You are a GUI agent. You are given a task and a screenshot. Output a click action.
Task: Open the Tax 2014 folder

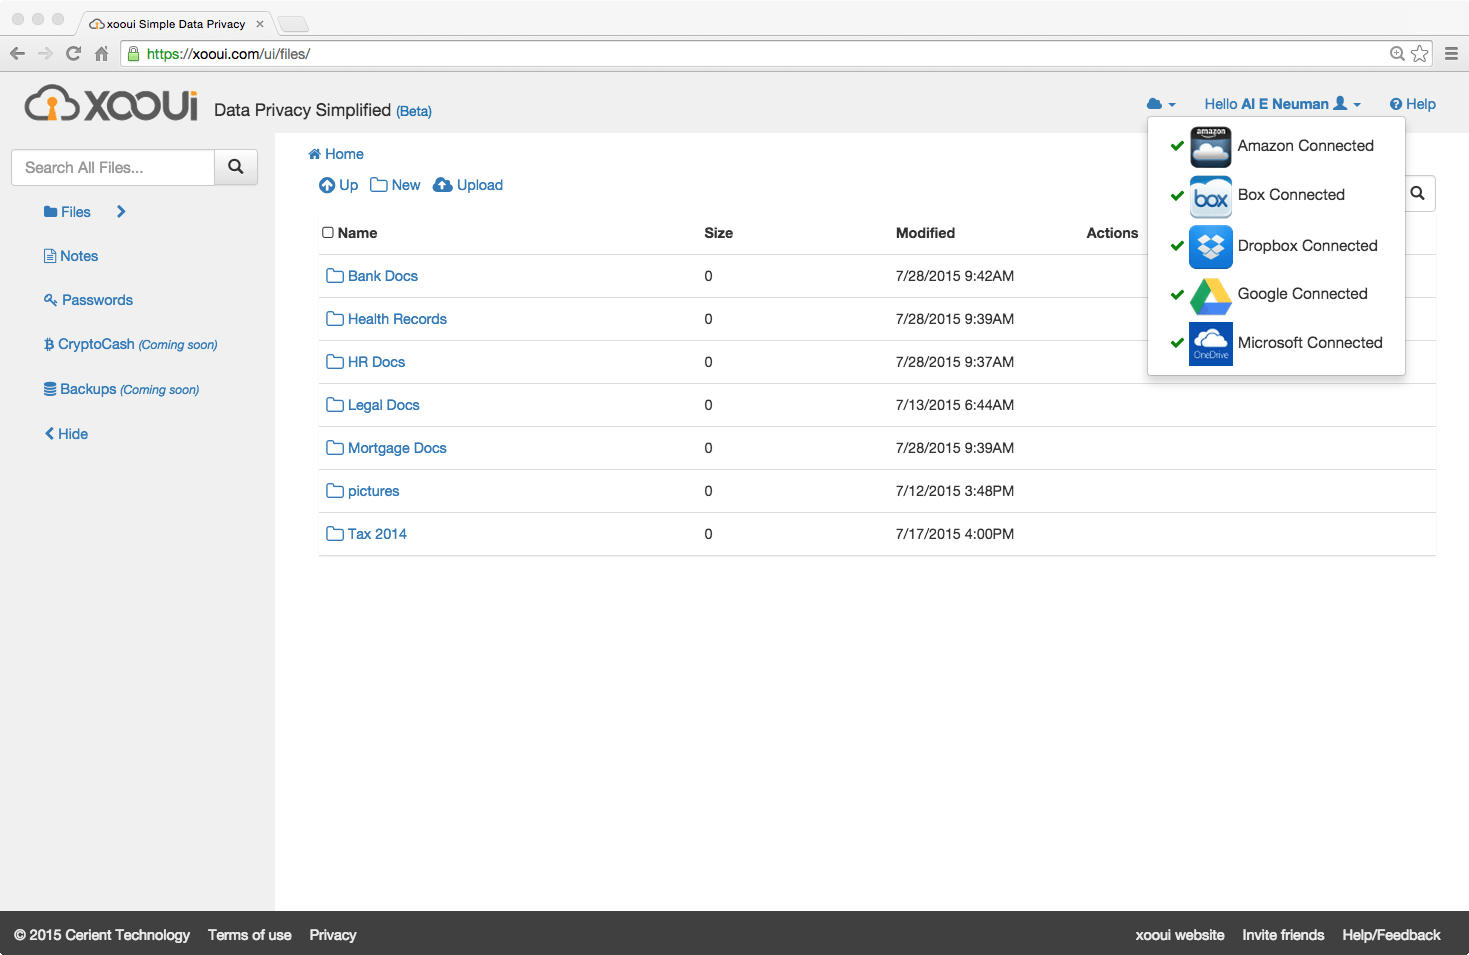377,534
